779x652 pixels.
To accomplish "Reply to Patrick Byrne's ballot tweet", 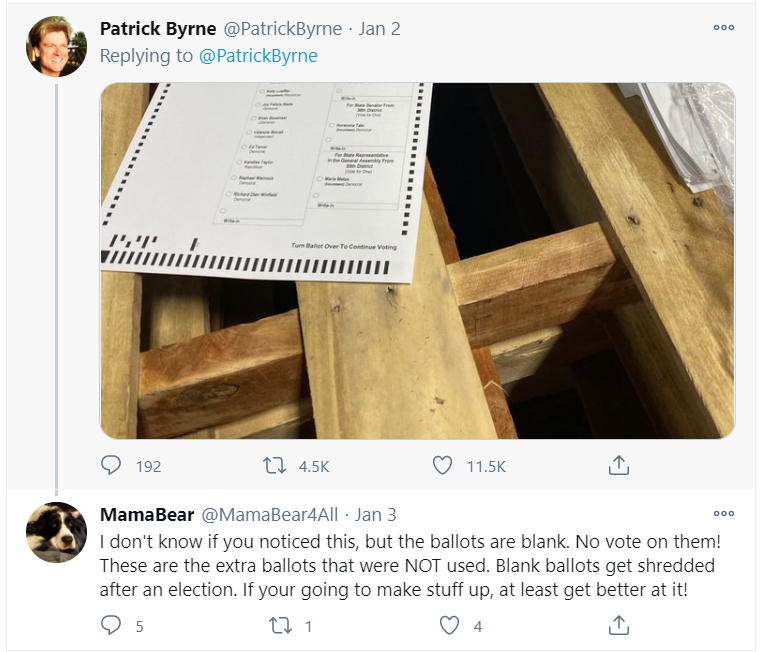I will click(112, 465).
